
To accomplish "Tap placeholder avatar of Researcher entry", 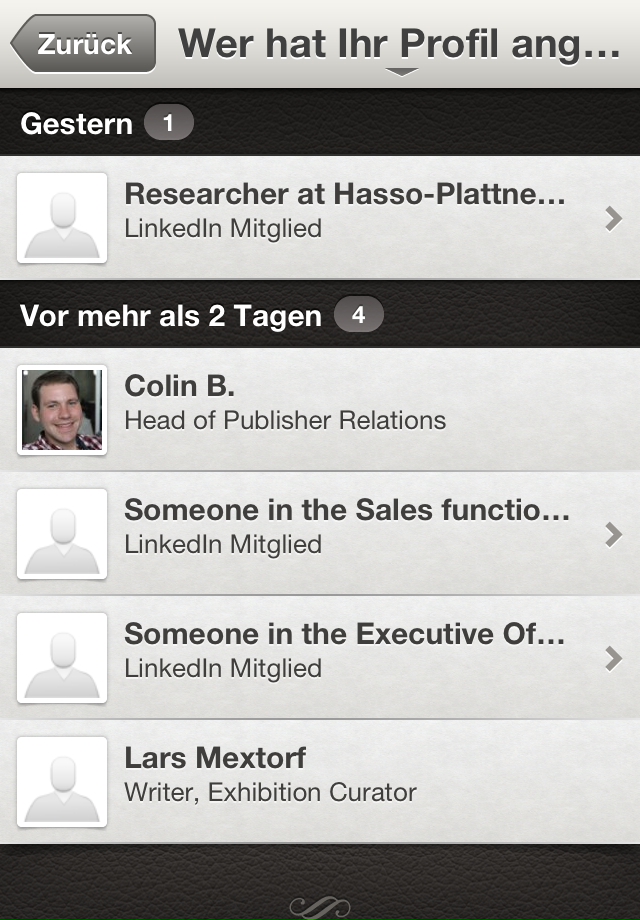I will click(x=62, y=218).
